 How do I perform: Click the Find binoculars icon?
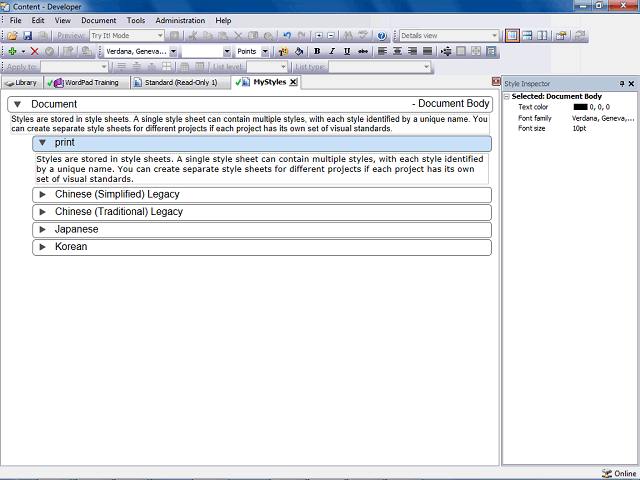[348, 36]
